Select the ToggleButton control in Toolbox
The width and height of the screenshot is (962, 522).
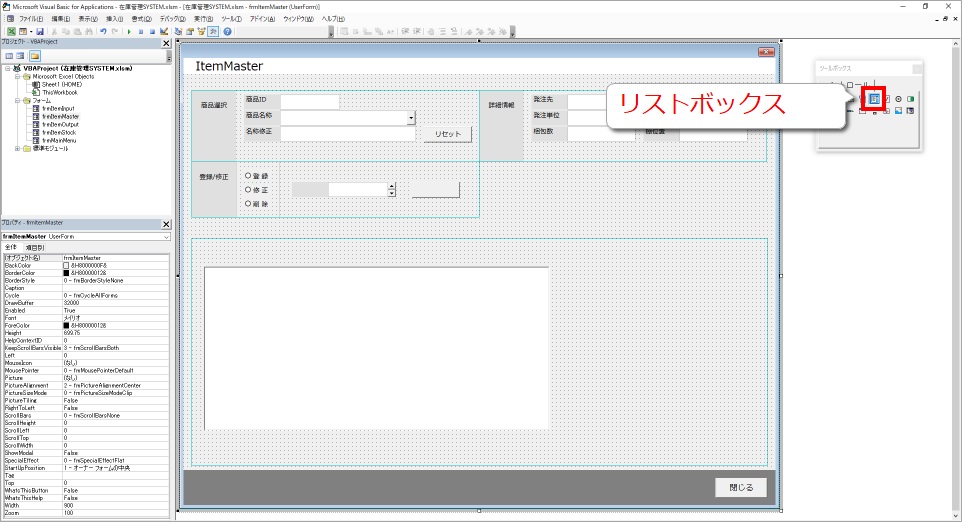(910, 99)
